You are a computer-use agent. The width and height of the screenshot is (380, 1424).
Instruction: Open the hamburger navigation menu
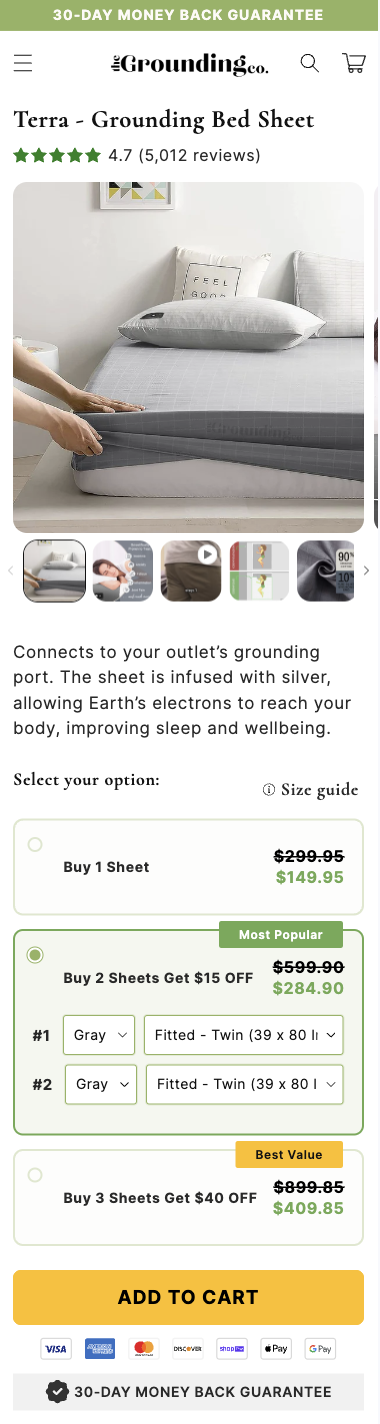pyautogui.click(x=23, y=64)
